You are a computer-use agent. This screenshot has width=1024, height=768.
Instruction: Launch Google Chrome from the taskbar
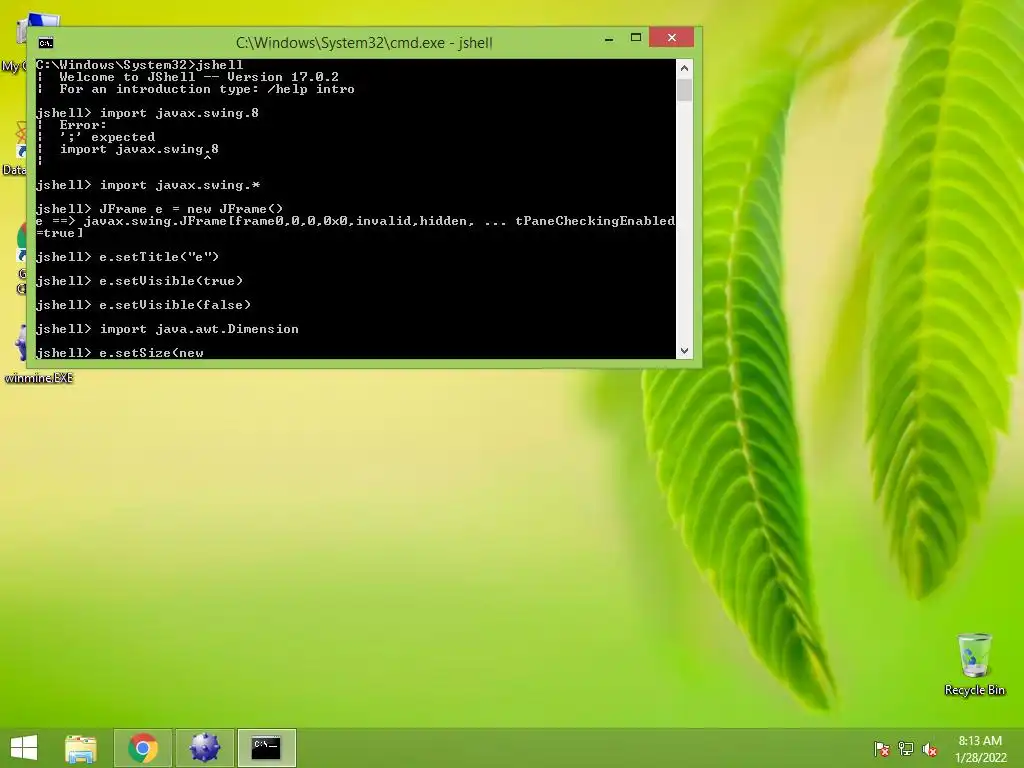pyautogui.click(x=142, y=748)
